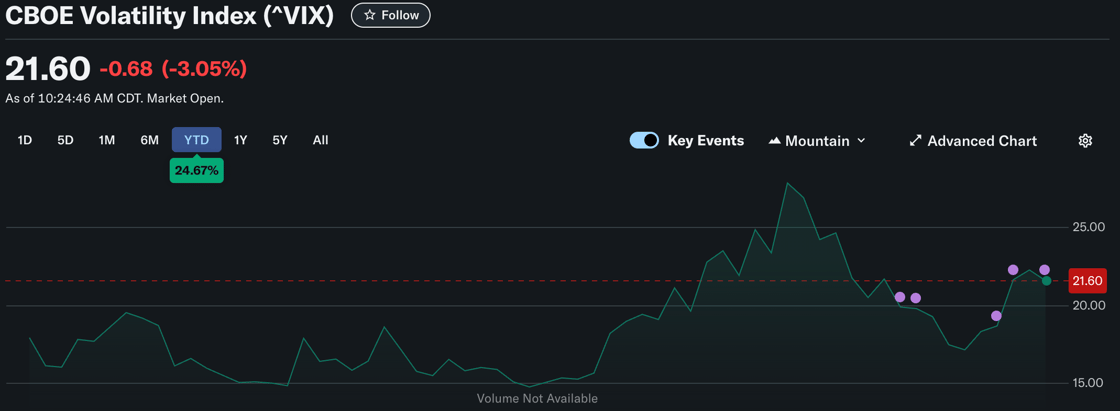
Task: Select the 6M time range
Action: [x=149, y=140]
